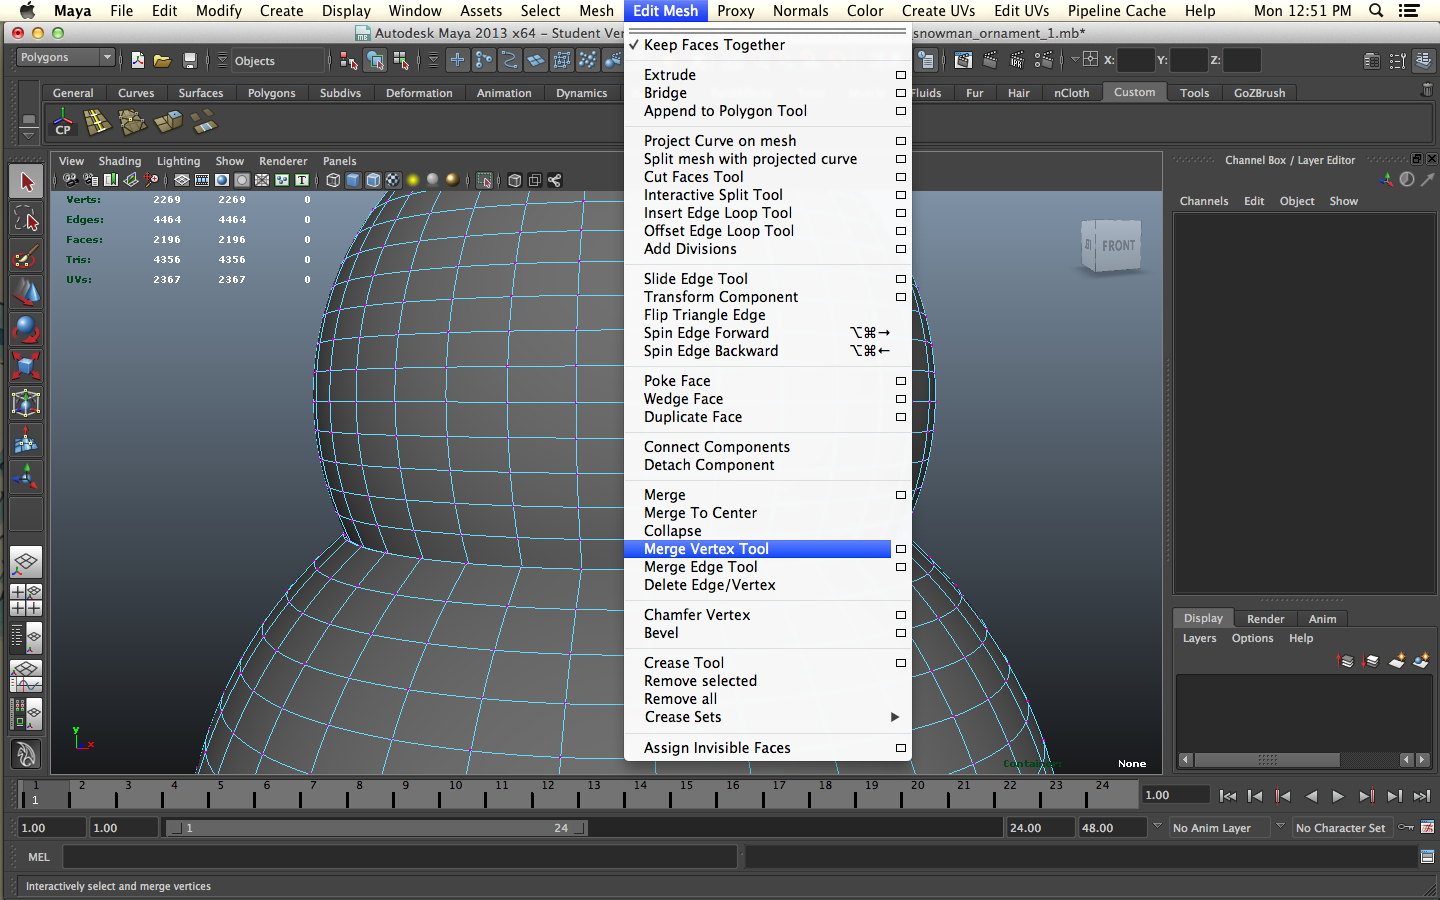Click the shelf trash can icon
Viewport: 1440px width, 900px height.
[x=1427, y=90]
